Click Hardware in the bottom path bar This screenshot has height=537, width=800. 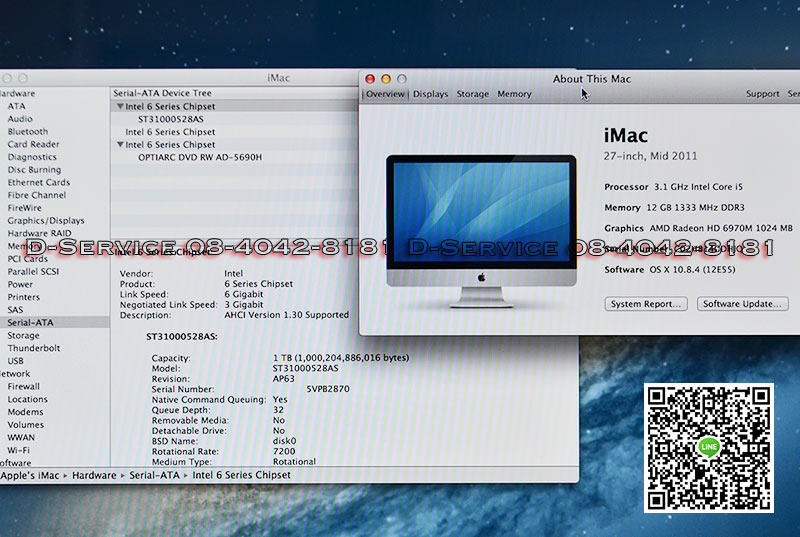click(x=94, y=475)
